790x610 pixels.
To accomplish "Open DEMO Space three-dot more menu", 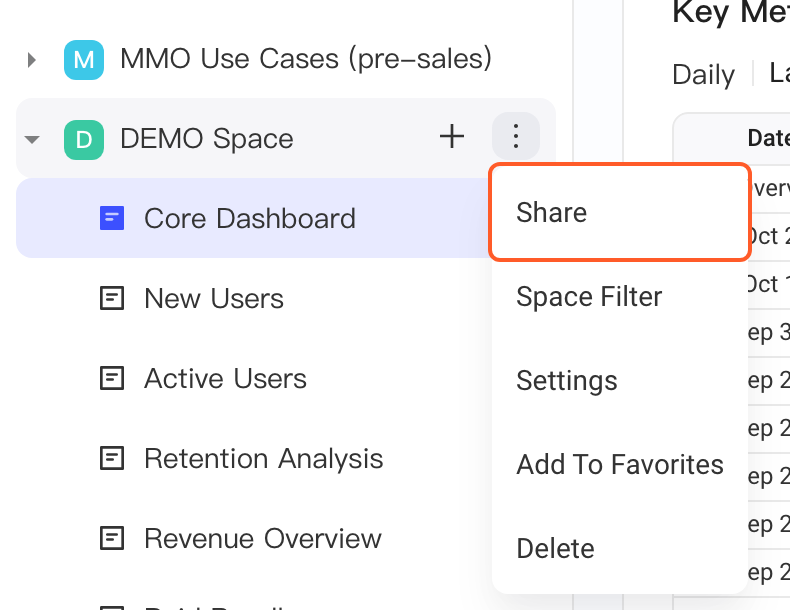I will pos(515,136).
